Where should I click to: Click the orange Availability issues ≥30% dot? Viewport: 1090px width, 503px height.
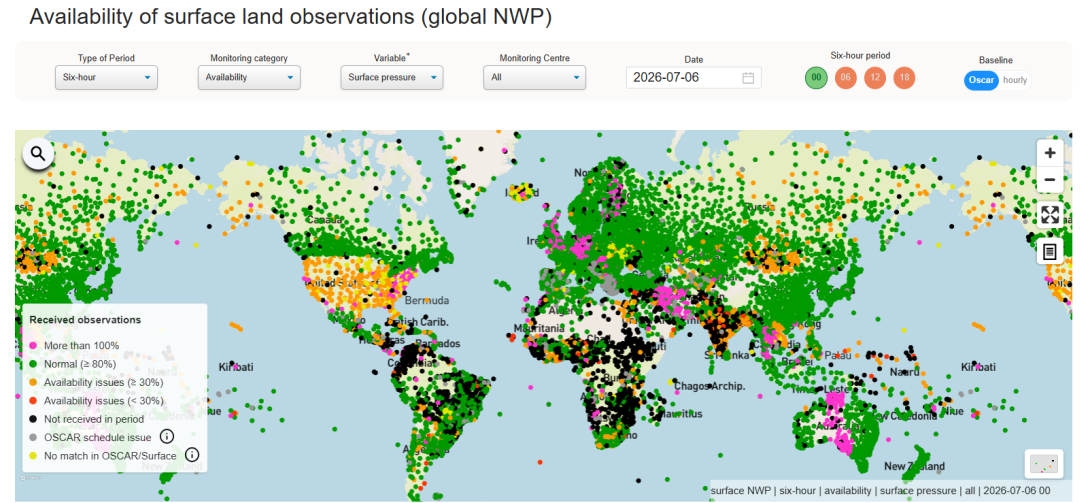click(33, 382)
